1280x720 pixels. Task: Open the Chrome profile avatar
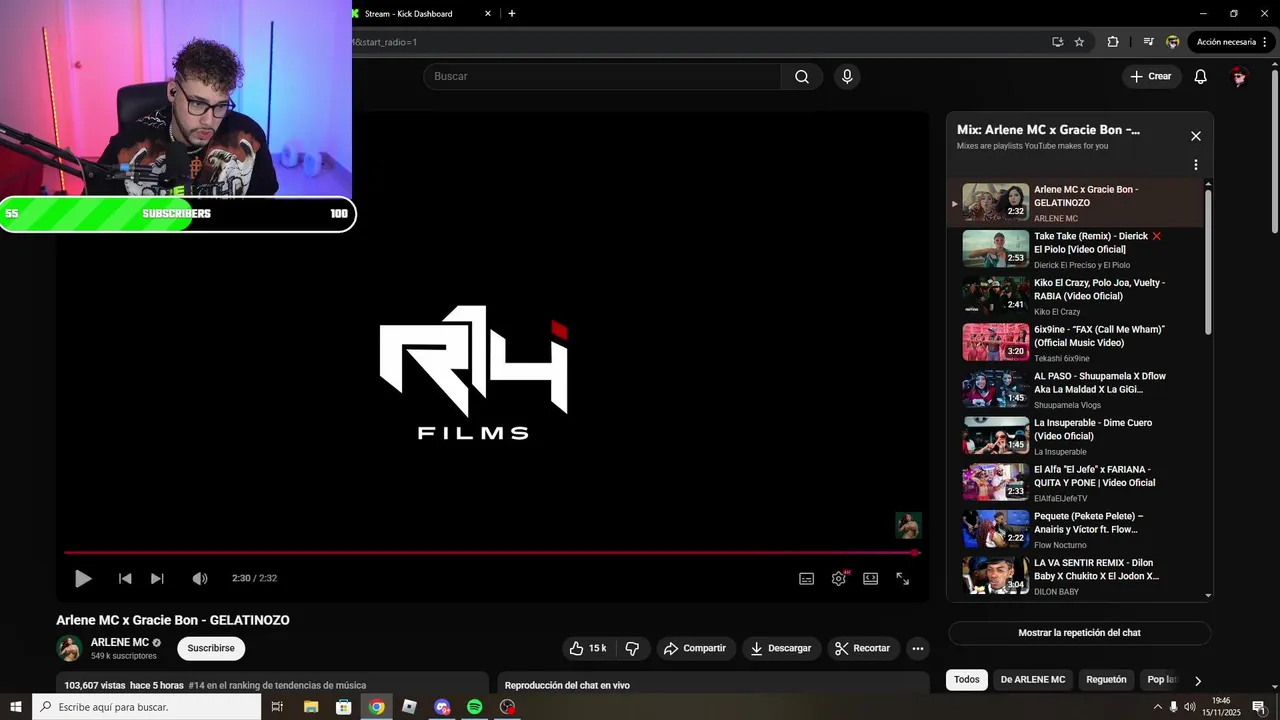[1173, 42]
